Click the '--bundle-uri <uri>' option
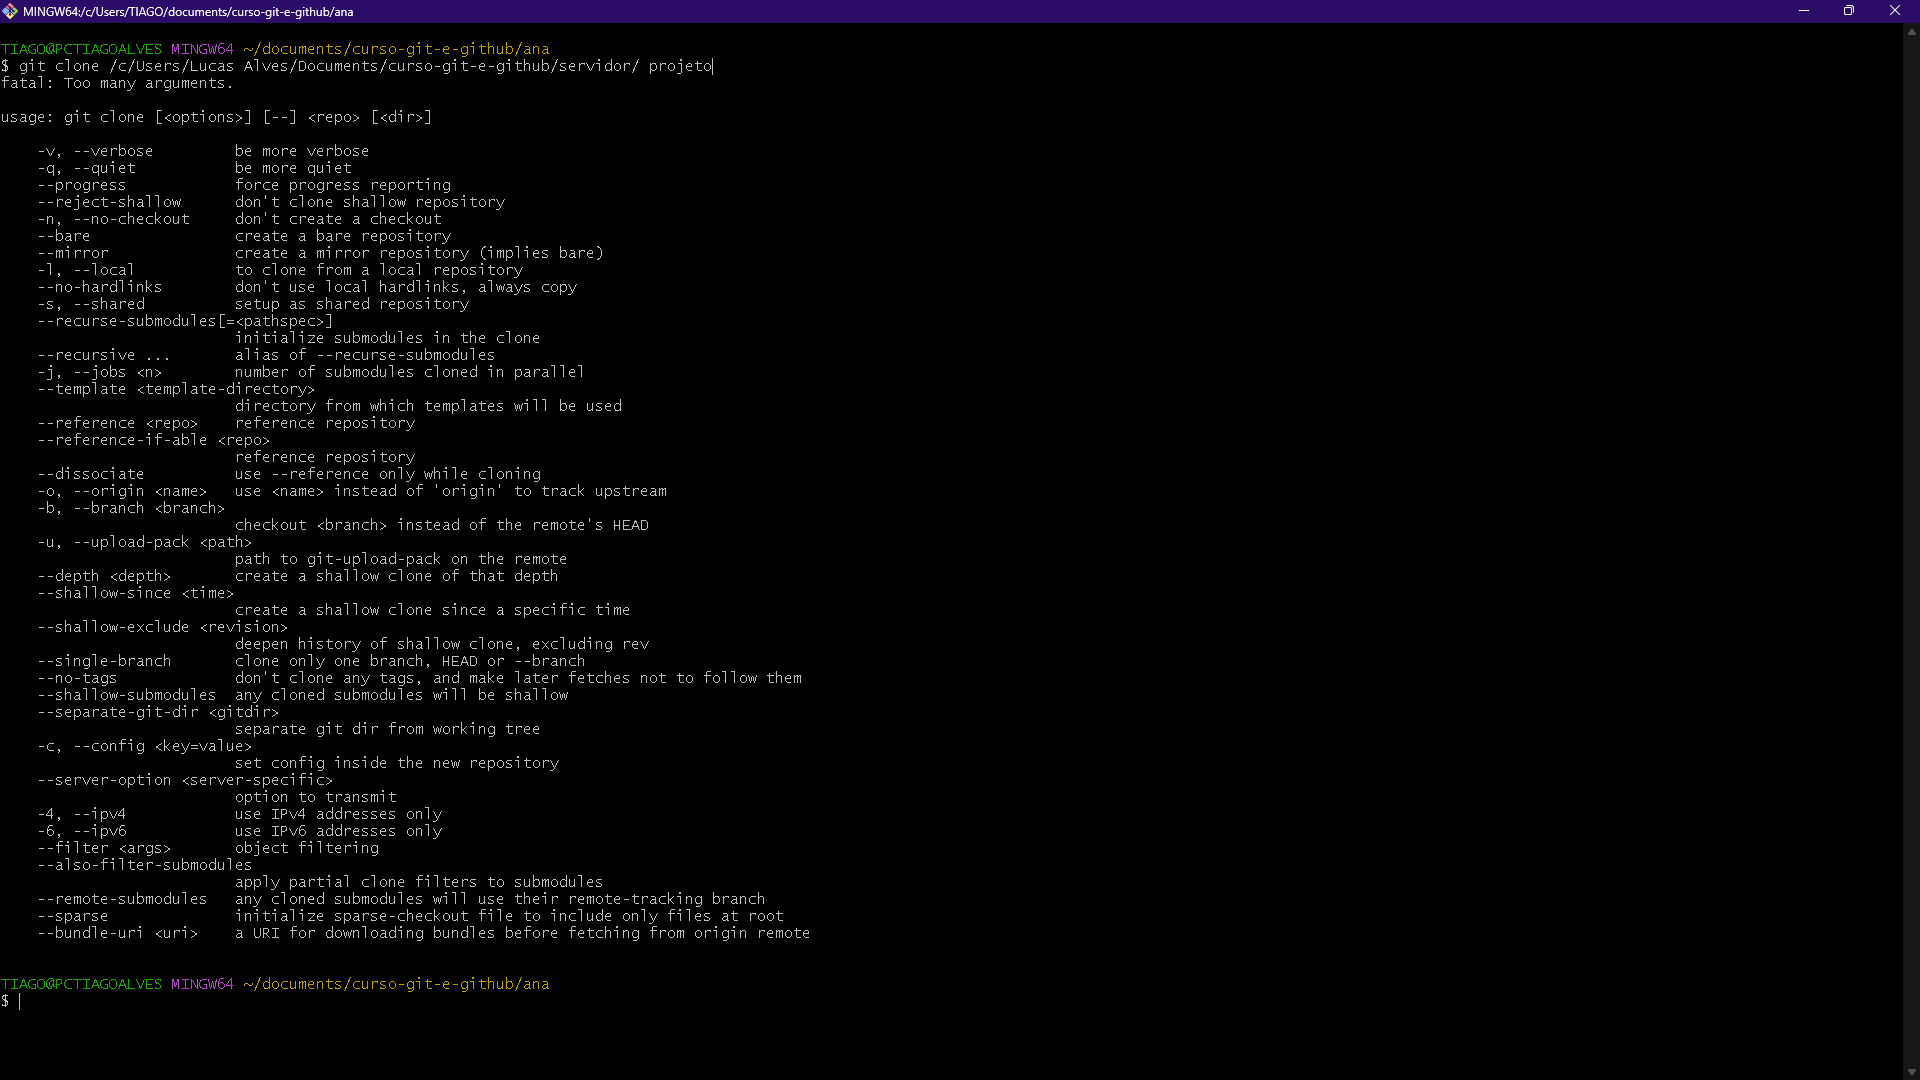Viewport: 1920px width, 1080px height. [118, 933]
